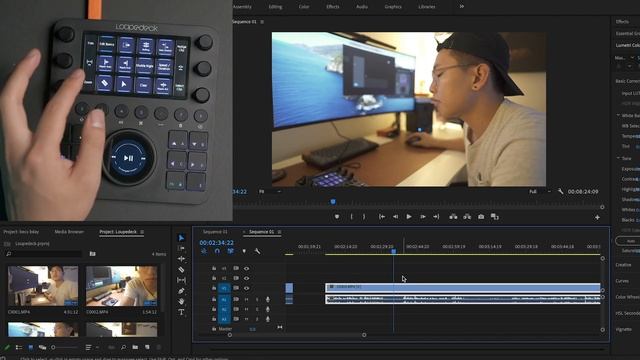Open timeline display settings wrench

(258, 251)
